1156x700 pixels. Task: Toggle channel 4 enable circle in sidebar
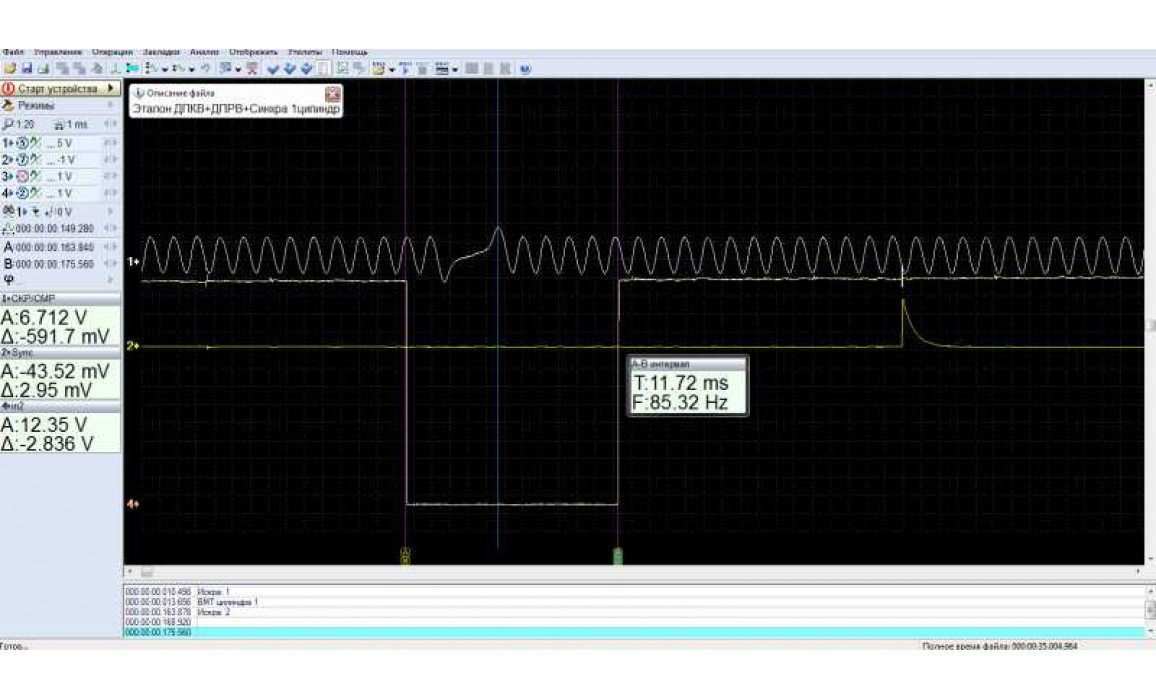point(22,193)
